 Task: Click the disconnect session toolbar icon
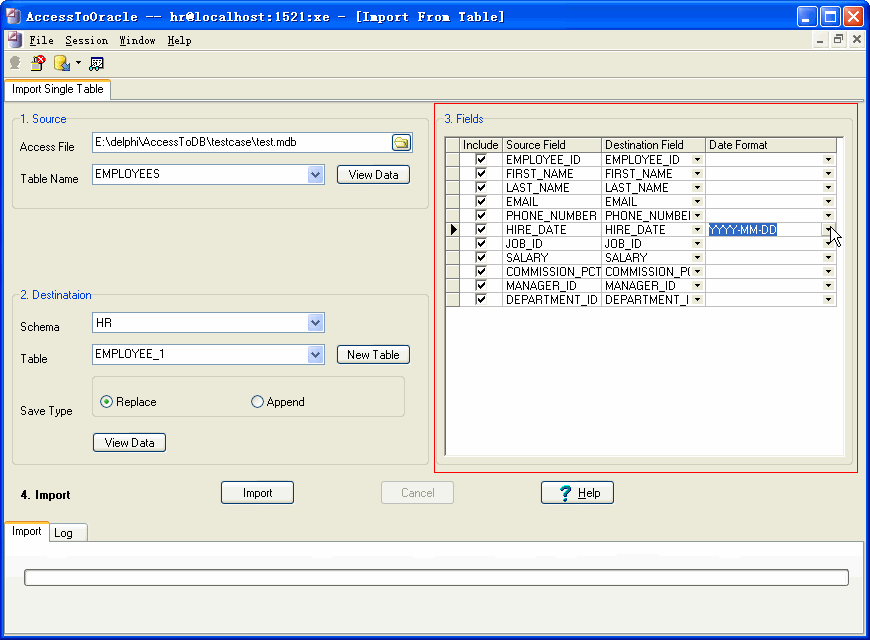38,63
